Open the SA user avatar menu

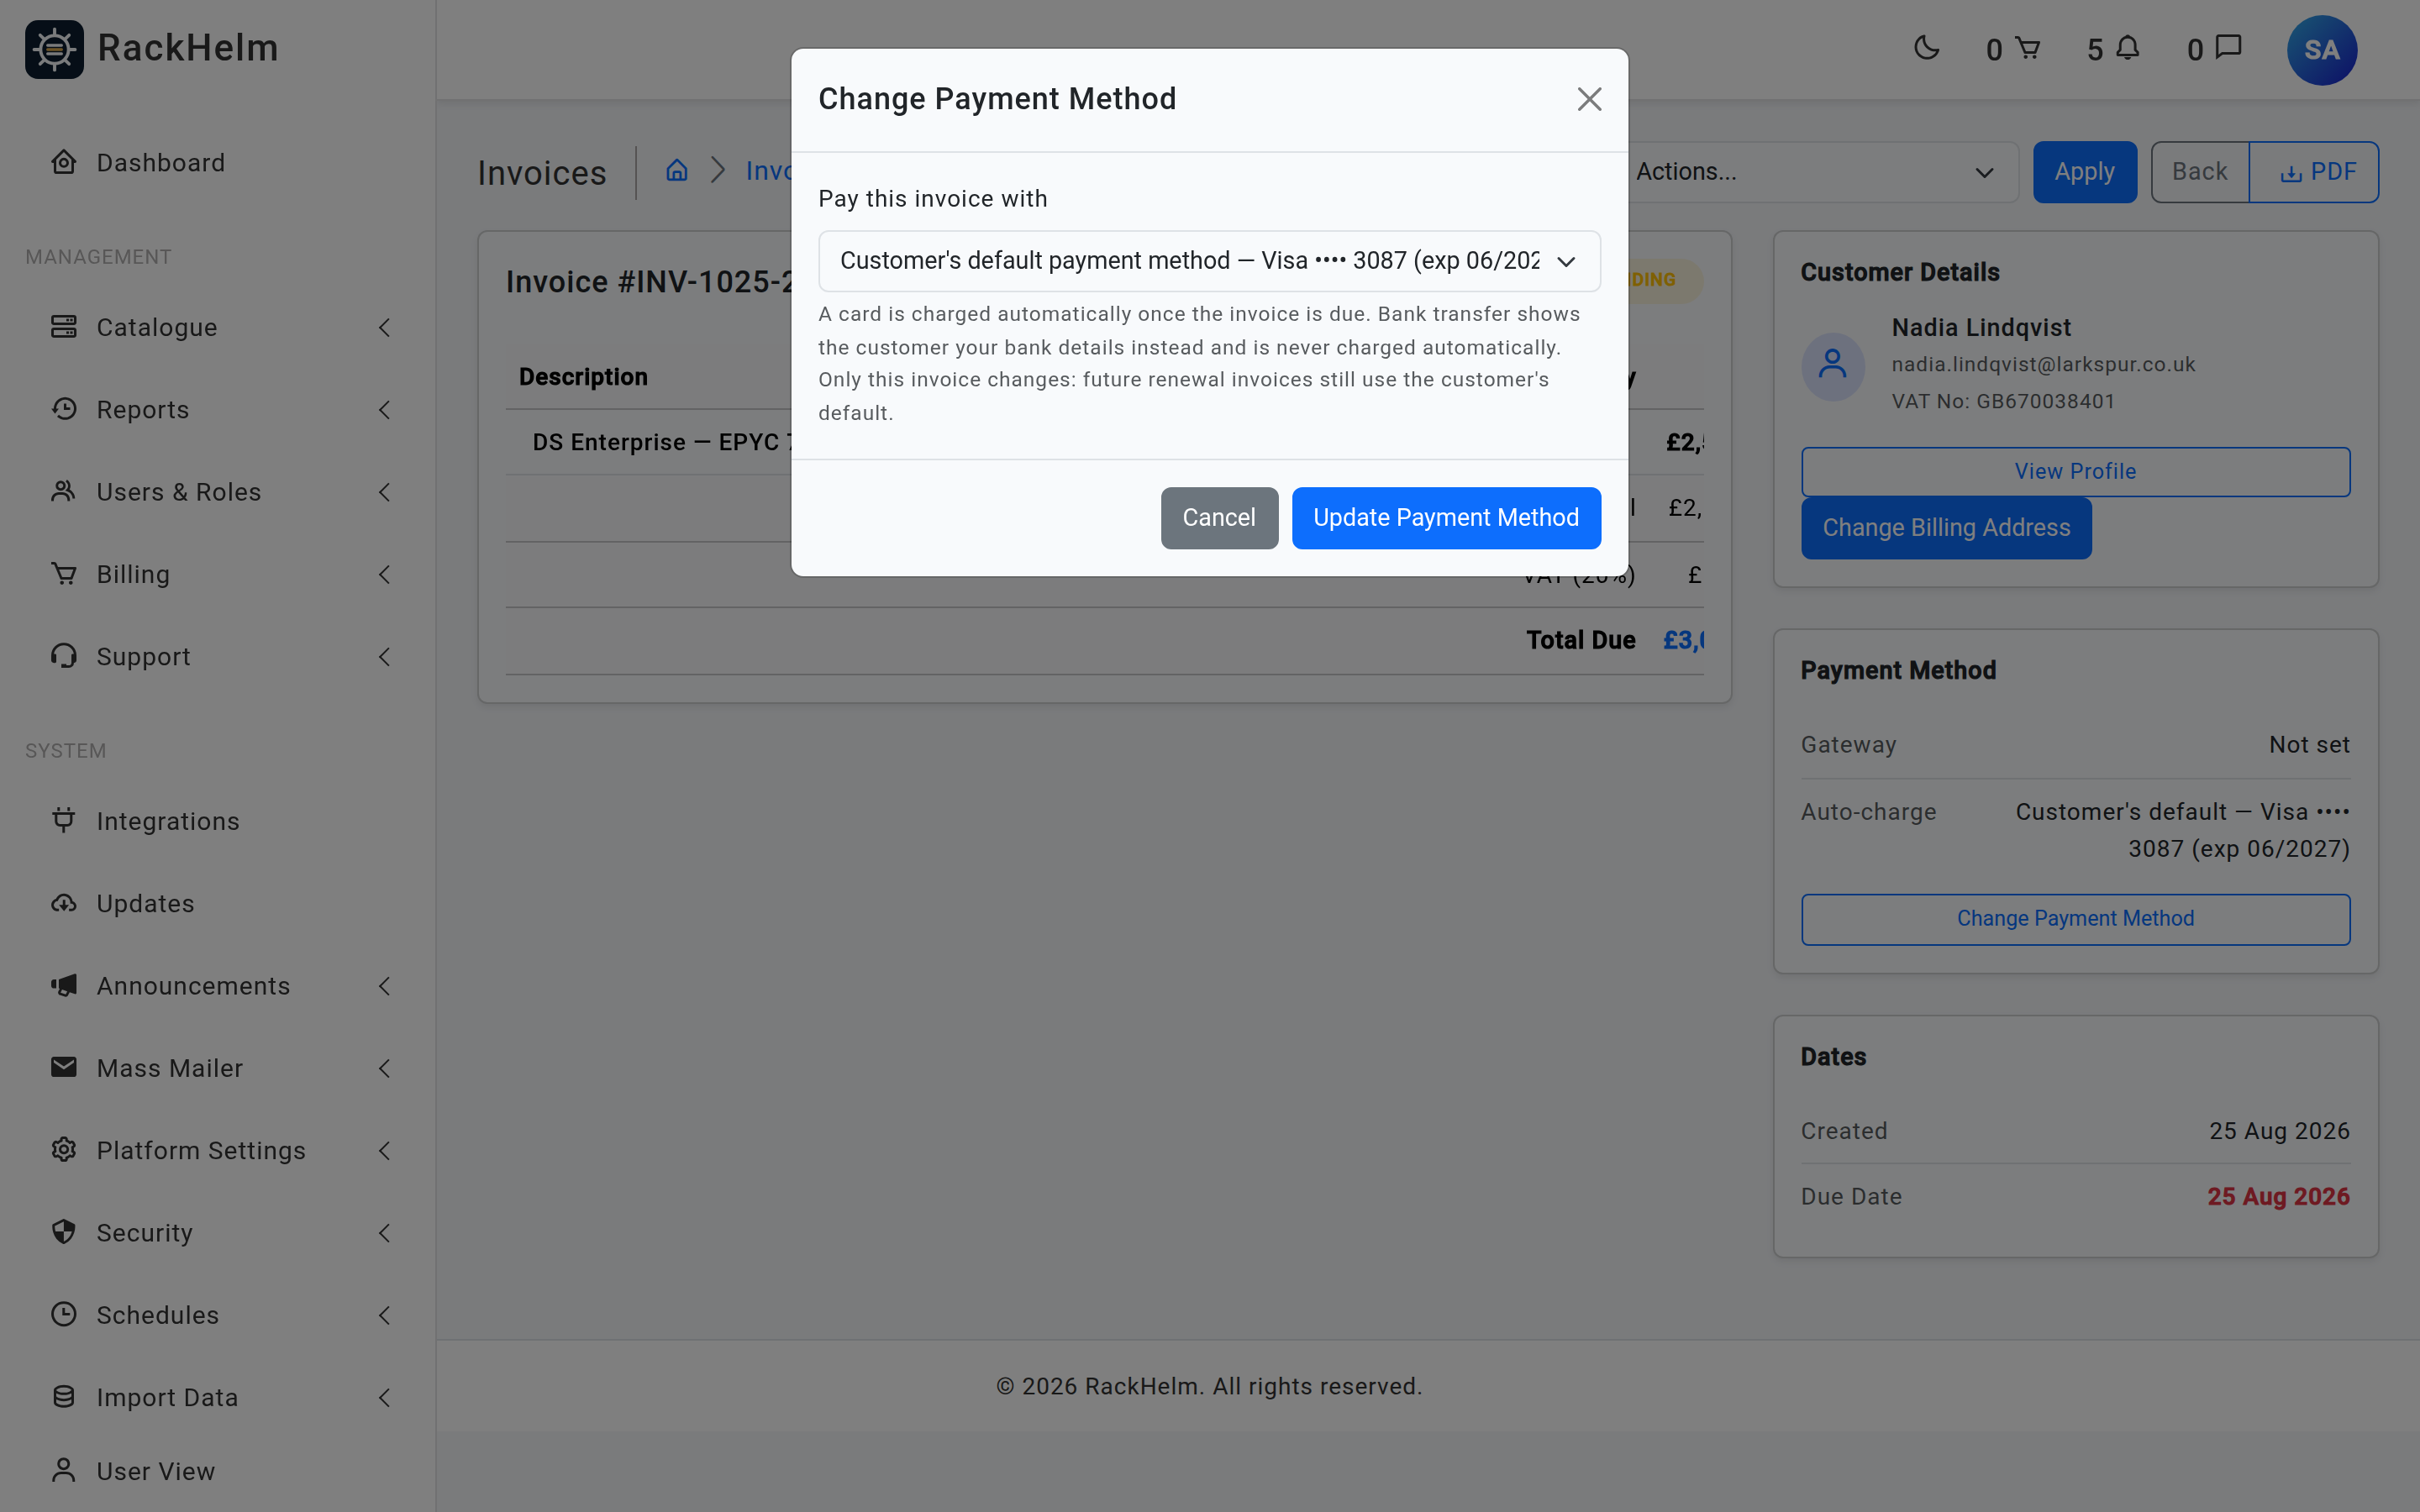[x=2321, y=50]
